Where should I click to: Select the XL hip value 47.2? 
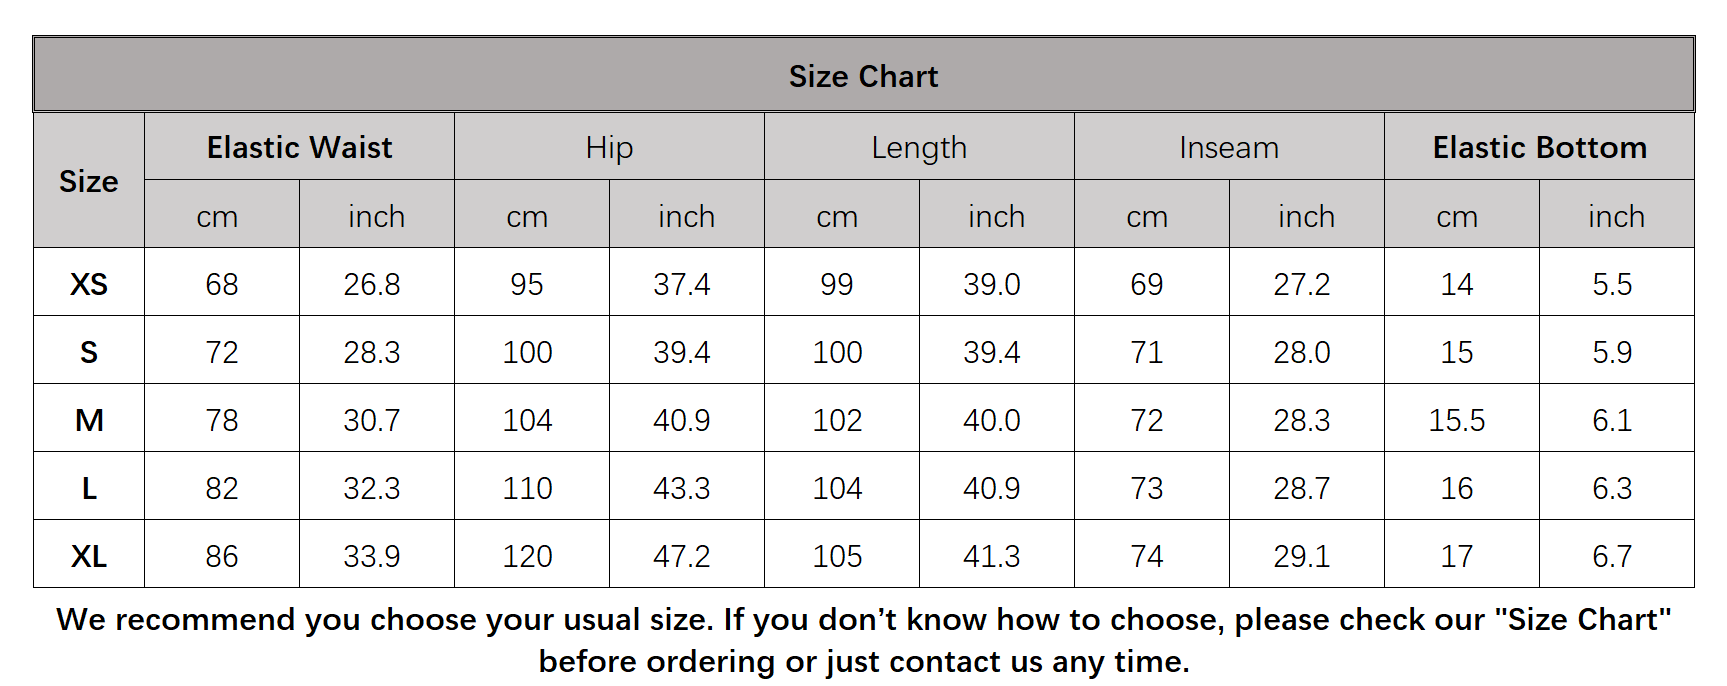tap(682, 556)
